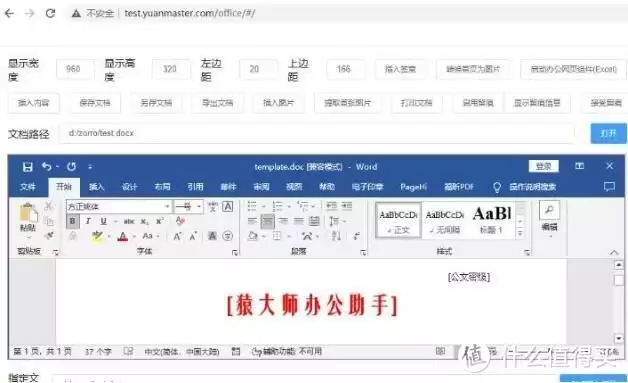This screenshot has height=383, width=628.
Task: Click the Undo arrow icon
Action: pyautogui.click(x=47, y=166)
